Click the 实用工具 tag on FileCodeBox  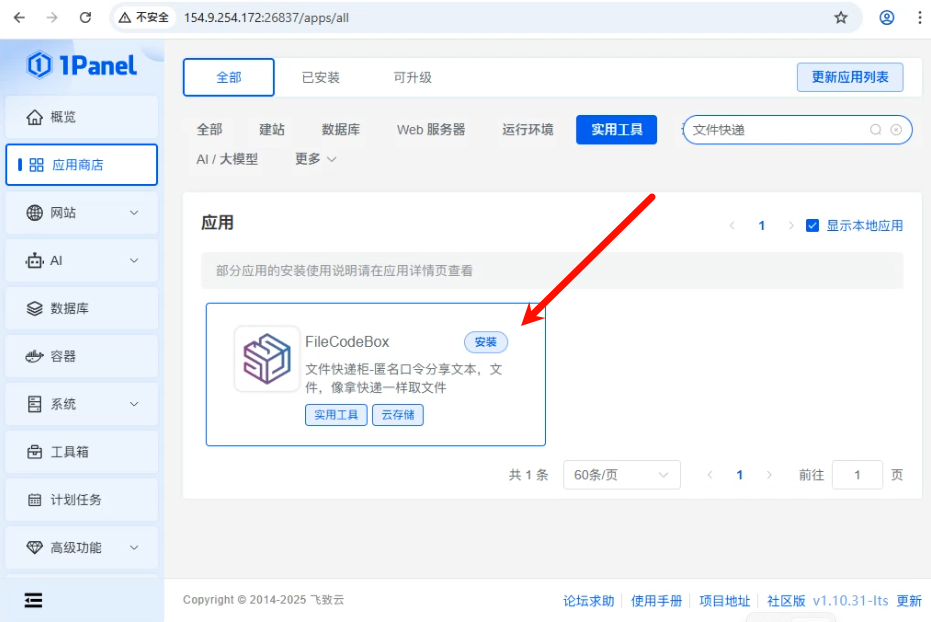point(336,415)
